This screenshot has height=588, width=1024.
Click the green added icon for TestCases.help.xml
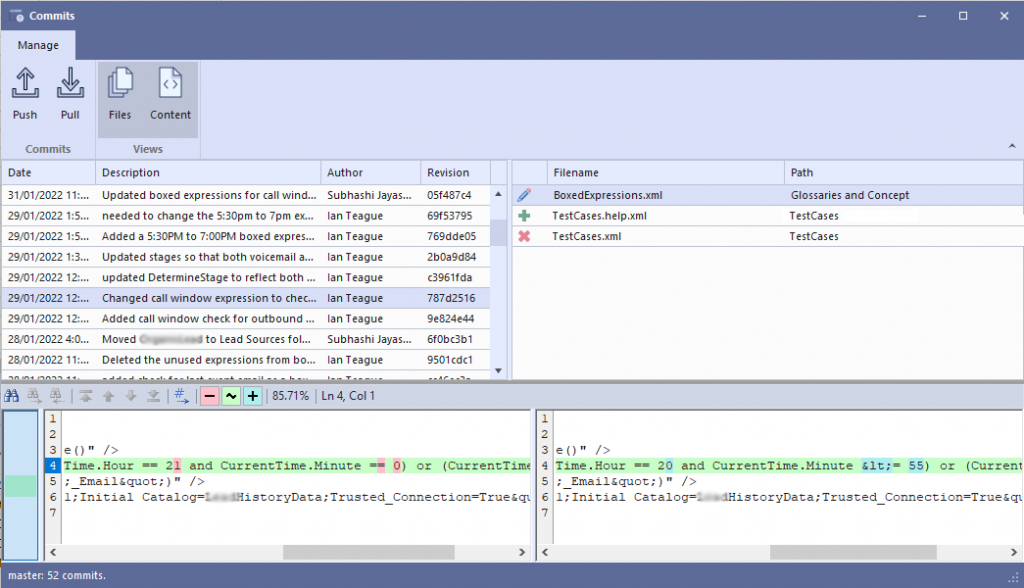524,216
